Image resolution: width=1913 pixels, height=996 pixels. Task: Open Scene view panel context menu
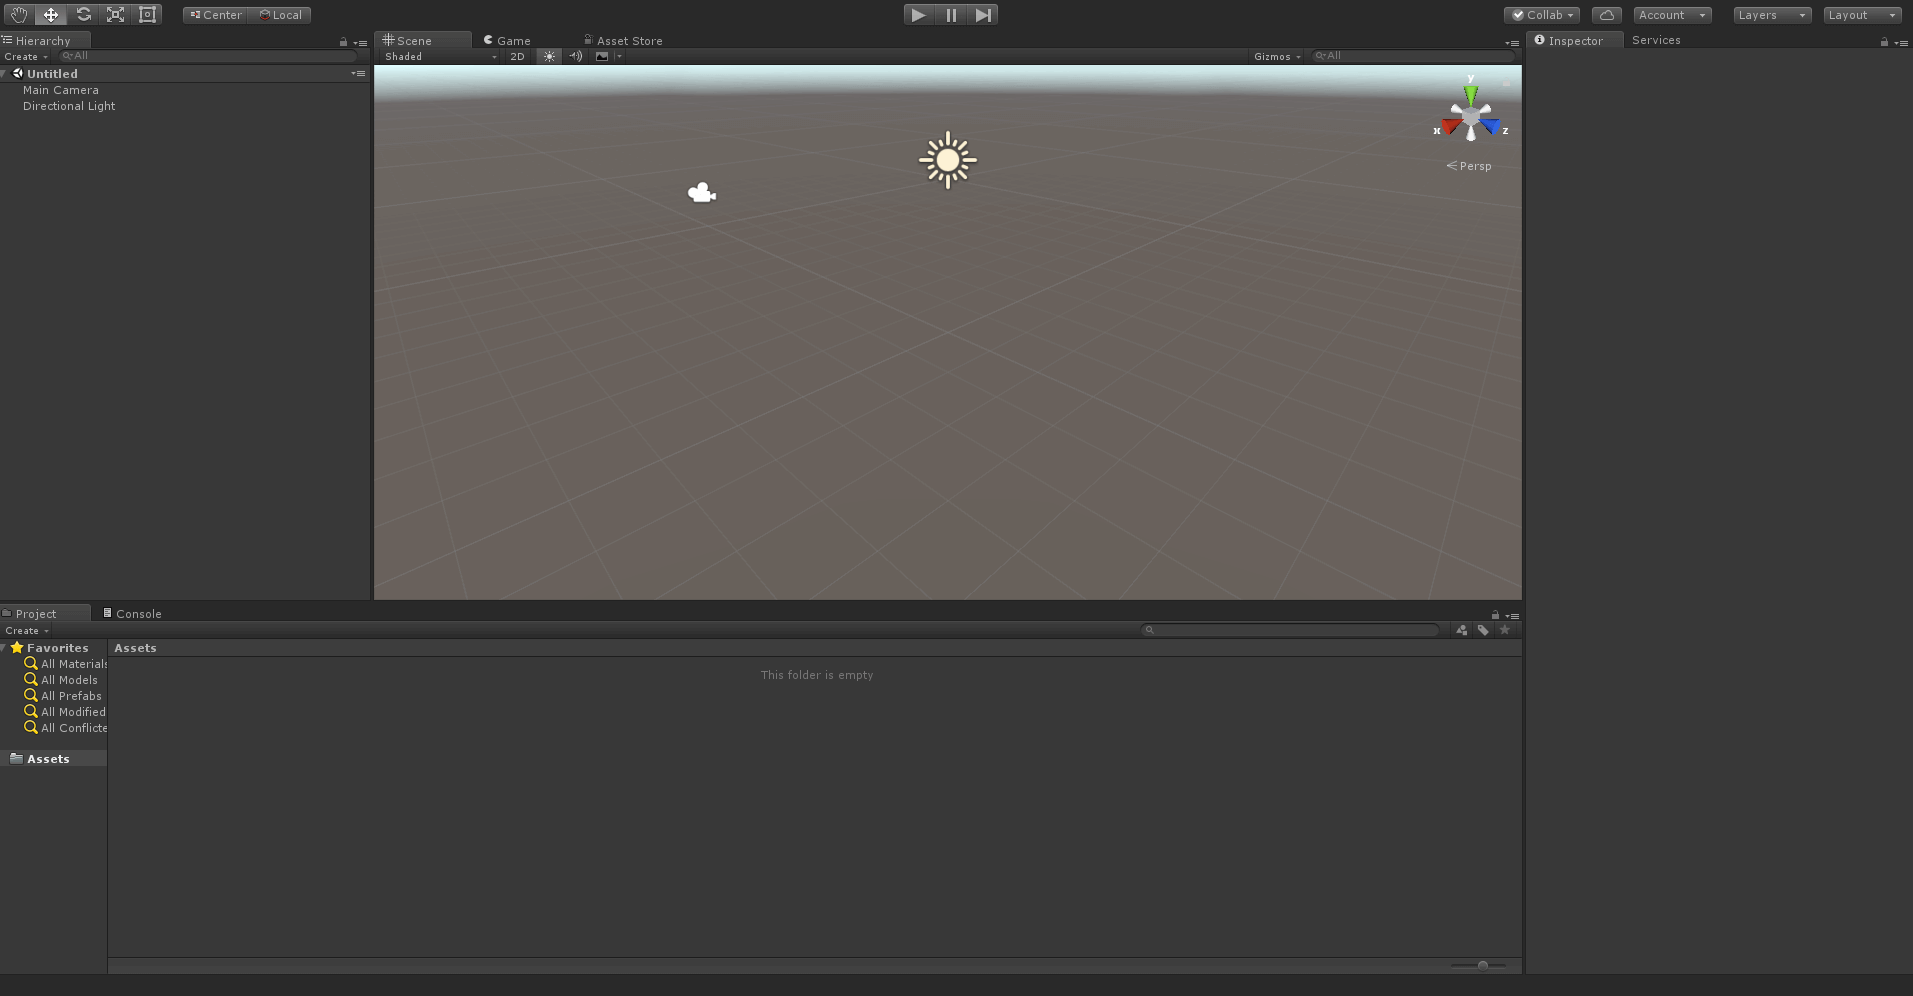click(x=1512, y=43)
